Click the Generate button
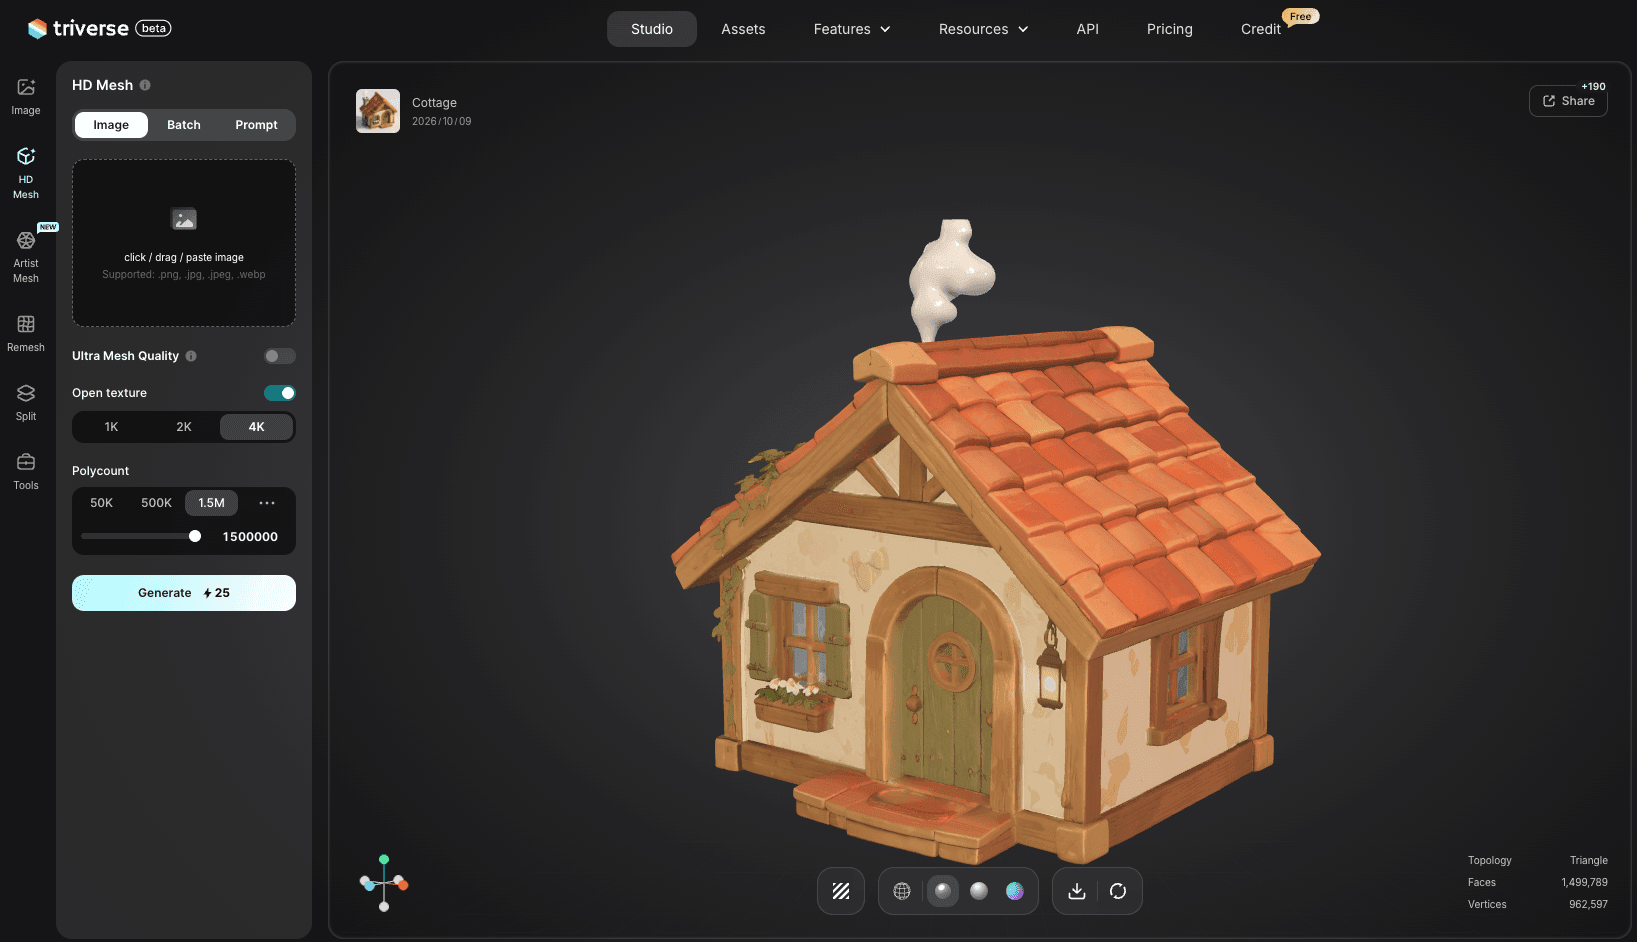This screenshot has height=942, width=1637. click(184, 593)
